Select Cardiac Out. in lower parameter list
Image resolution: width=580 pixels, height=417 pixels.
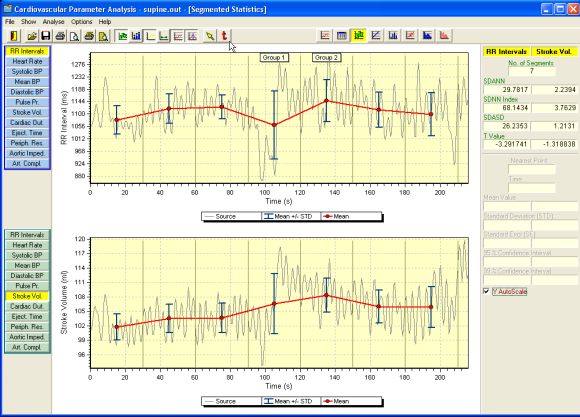pos(27,306)
